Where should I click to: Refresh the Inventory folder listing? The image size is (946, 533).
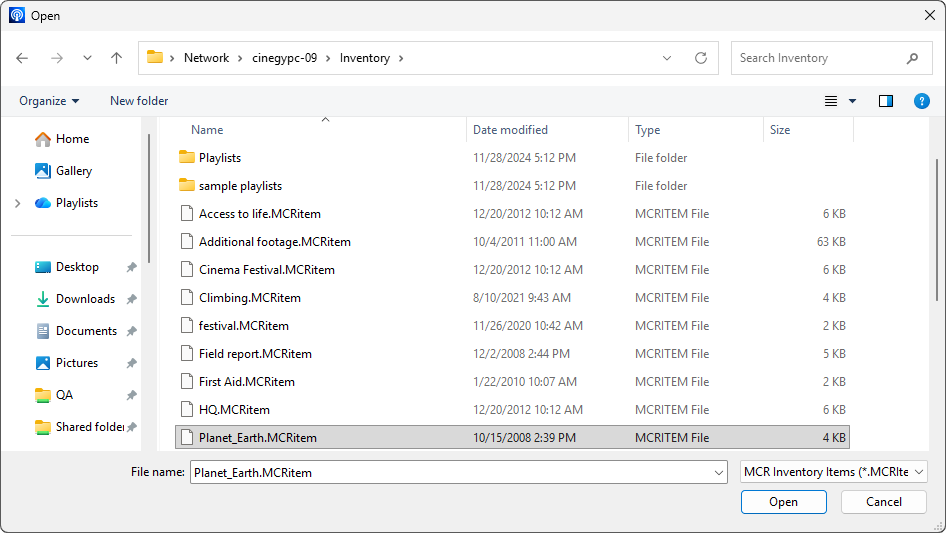[701, 58]
